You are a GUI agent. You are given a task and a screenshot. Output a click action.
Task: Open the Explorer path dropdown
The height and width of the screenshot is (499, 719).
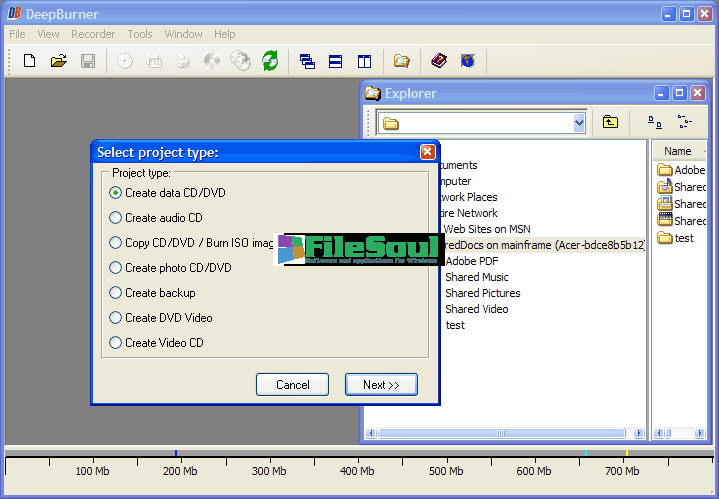pyautogui.click(x=579, y=123)
